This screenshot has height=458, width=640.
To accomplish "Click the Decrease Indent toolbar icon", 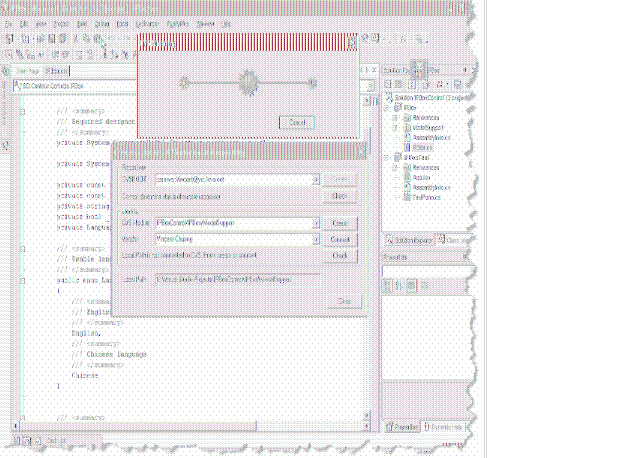I will (56, 54).
